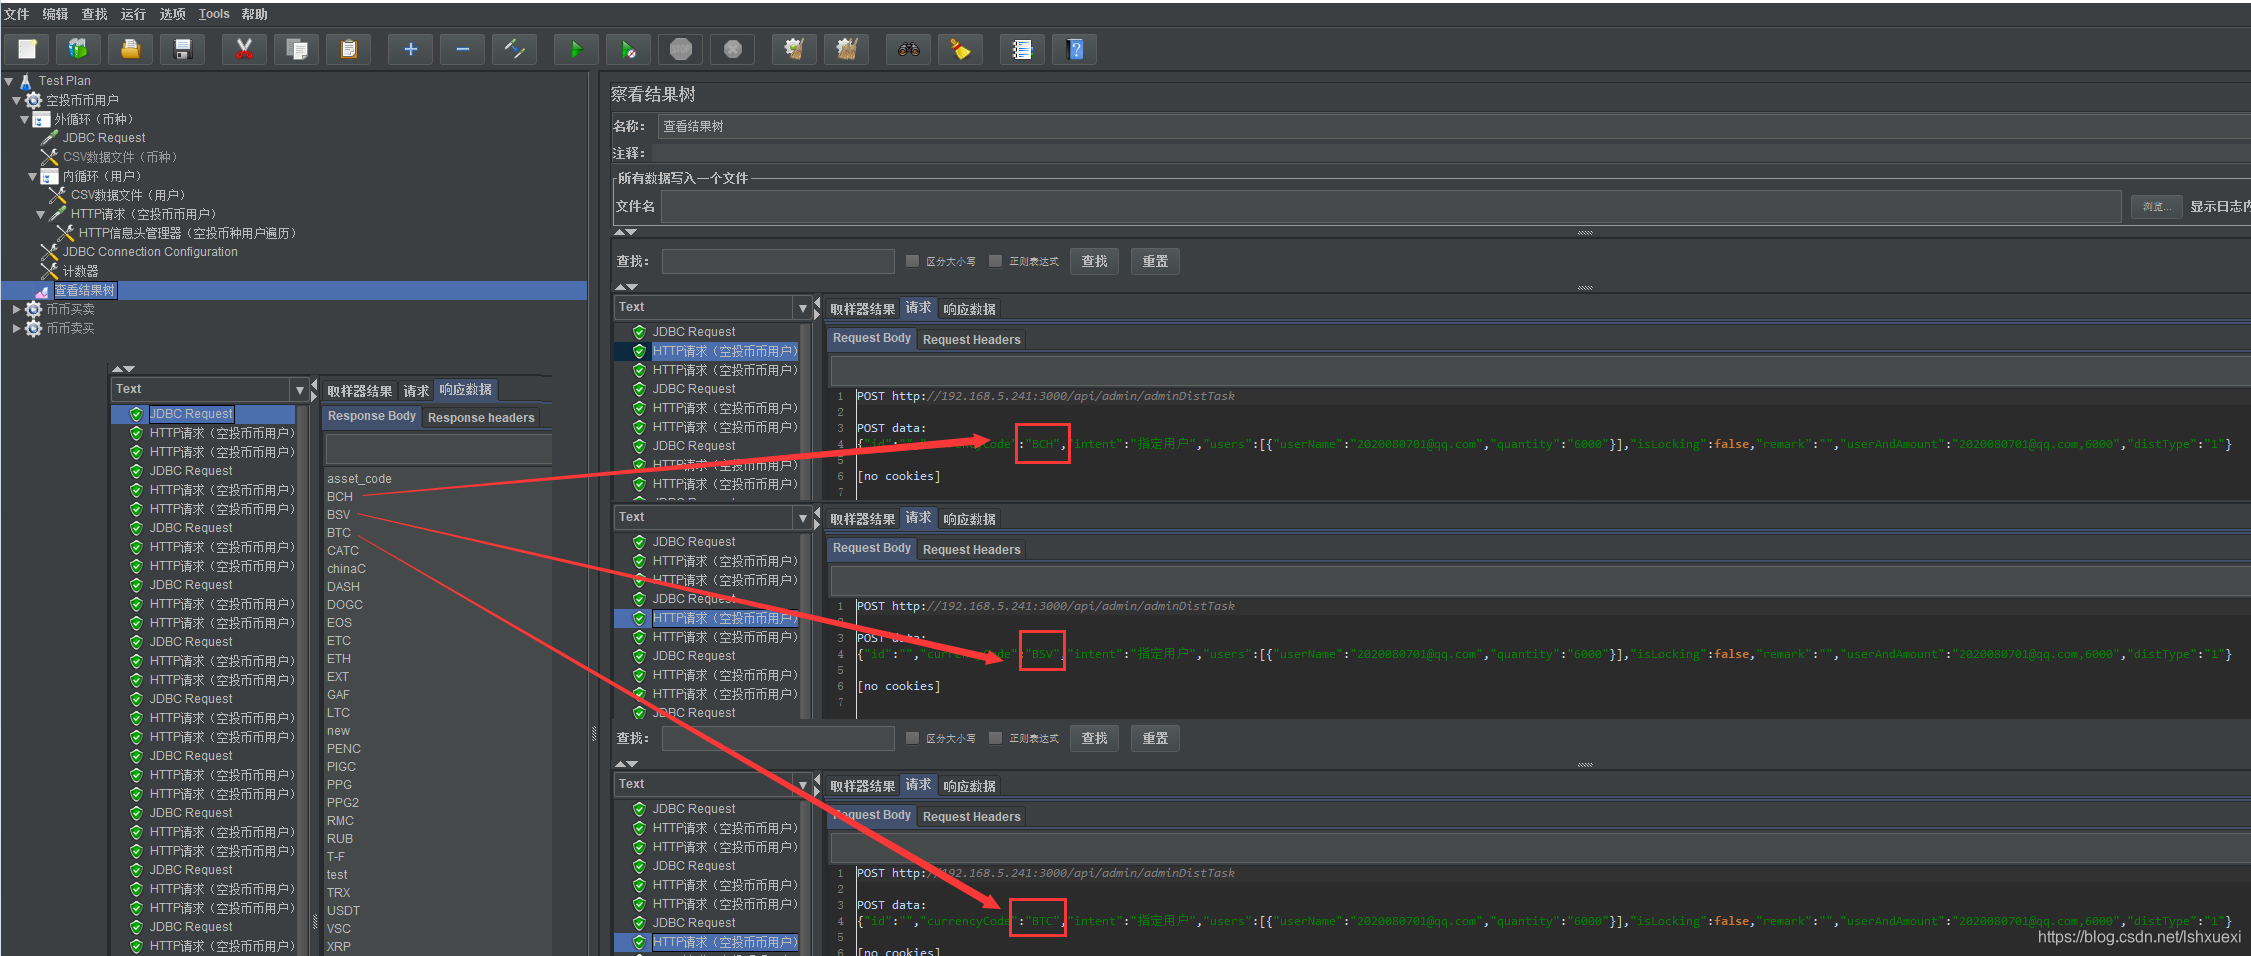This screenshot has height=956, width=2251.
Task: Click 重置 button above the BTC request panel
Action: pos(1156,738)
